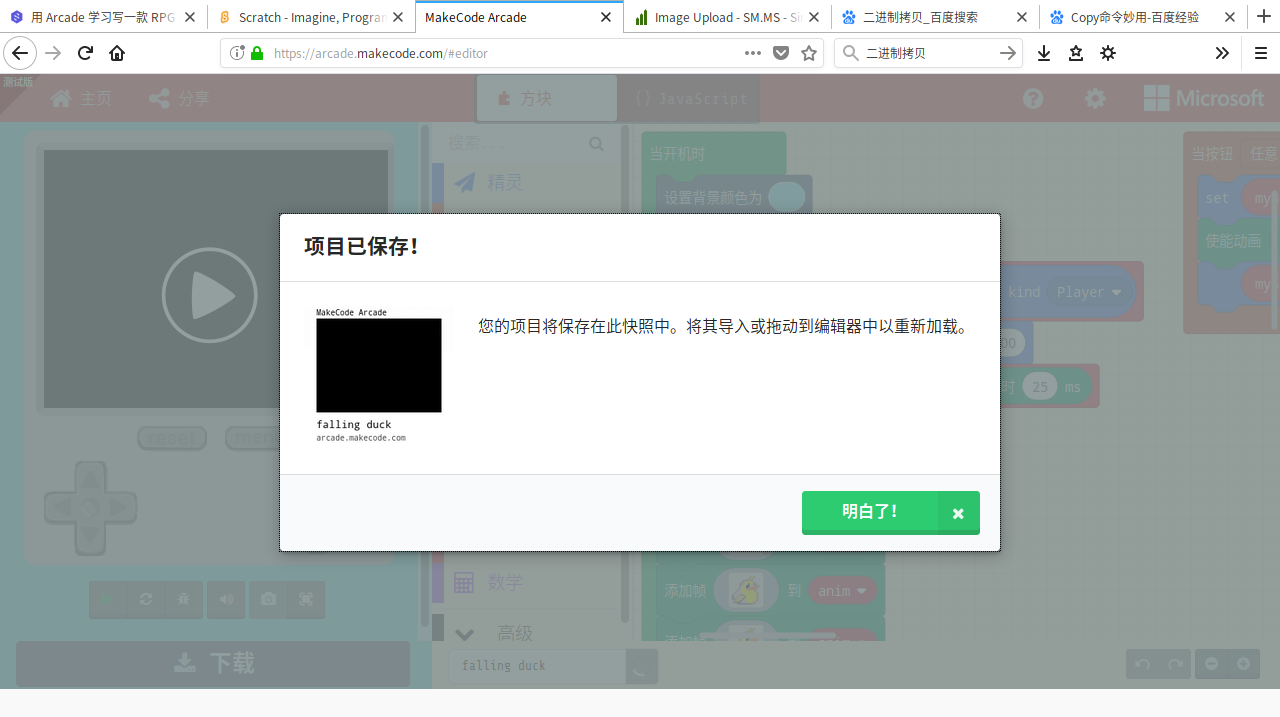Viewport: 1280px width, 717px height.
Task: Mute the simulator audio
Action: point(227,599)
